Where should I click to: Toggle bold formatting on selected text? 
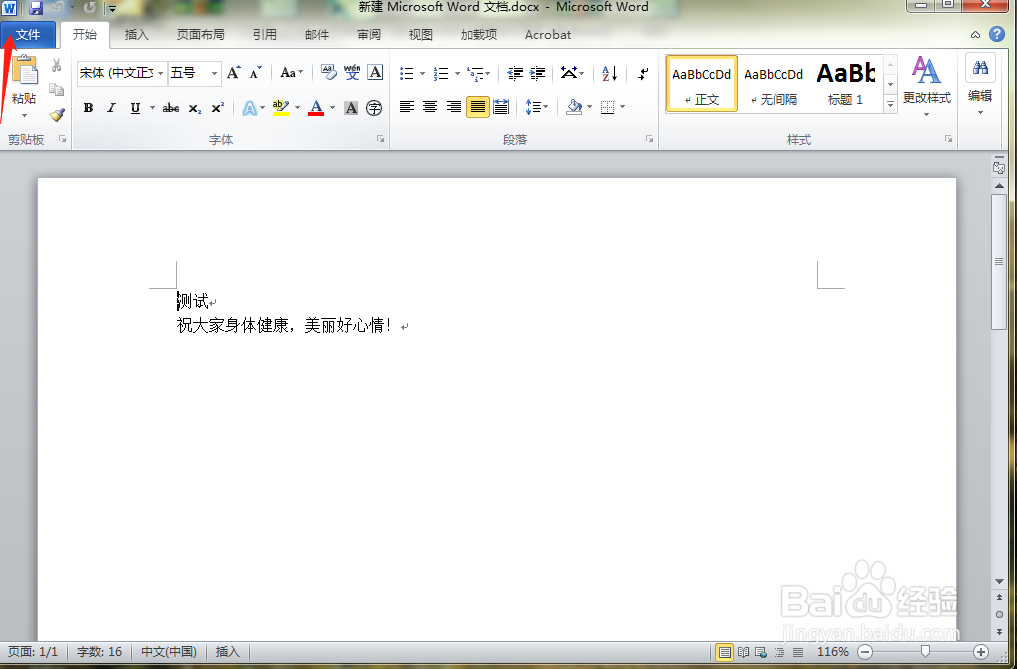coord(88,106)
